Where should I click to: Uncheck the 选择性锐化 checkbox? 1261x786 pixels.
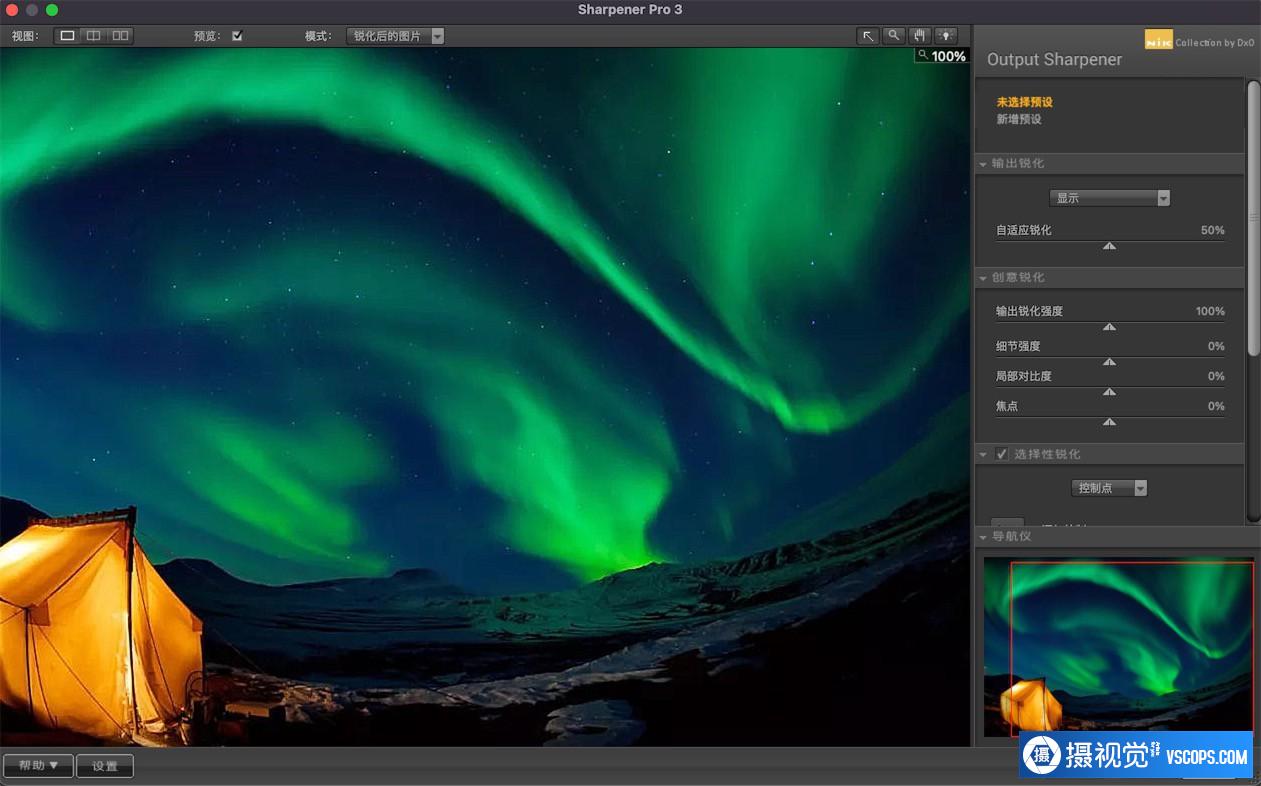pos(1002,454)
